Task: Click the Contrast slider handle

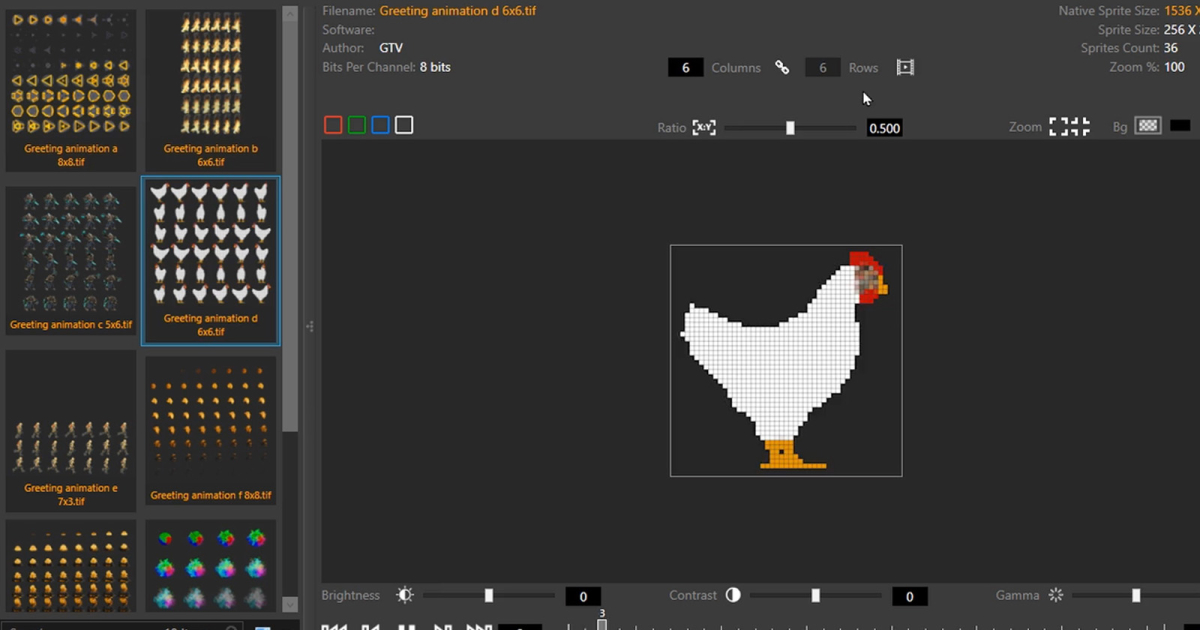Action: click(x=816, y=595)
